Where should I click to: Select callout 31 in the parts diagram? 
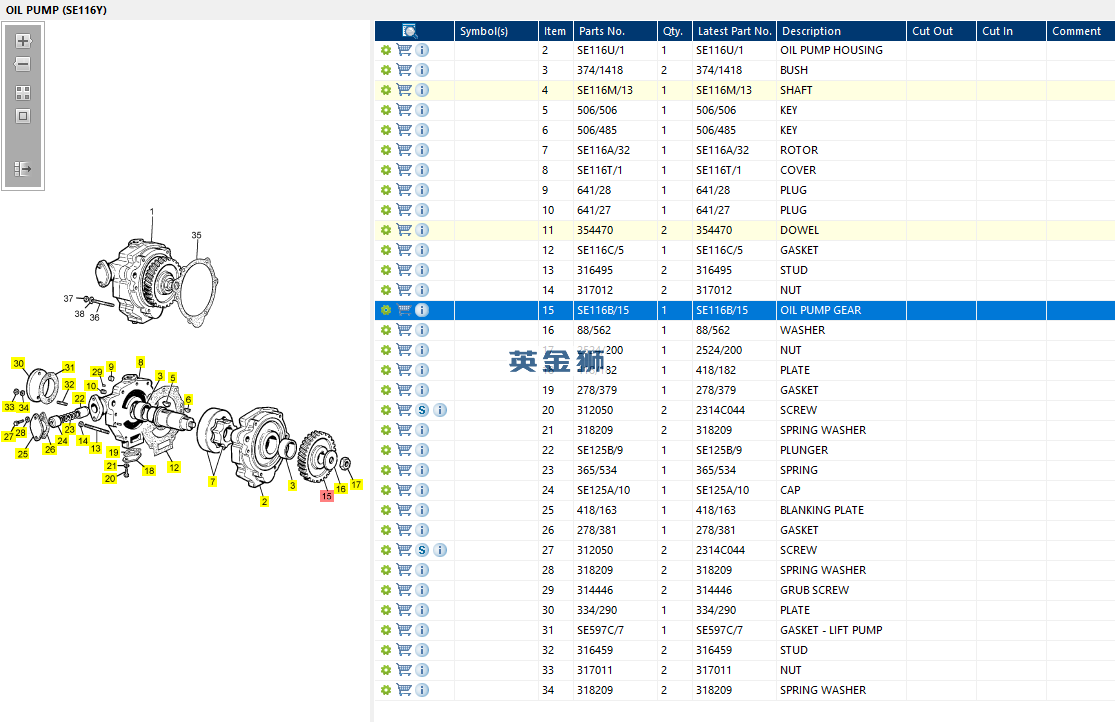(x=69, y=367)
